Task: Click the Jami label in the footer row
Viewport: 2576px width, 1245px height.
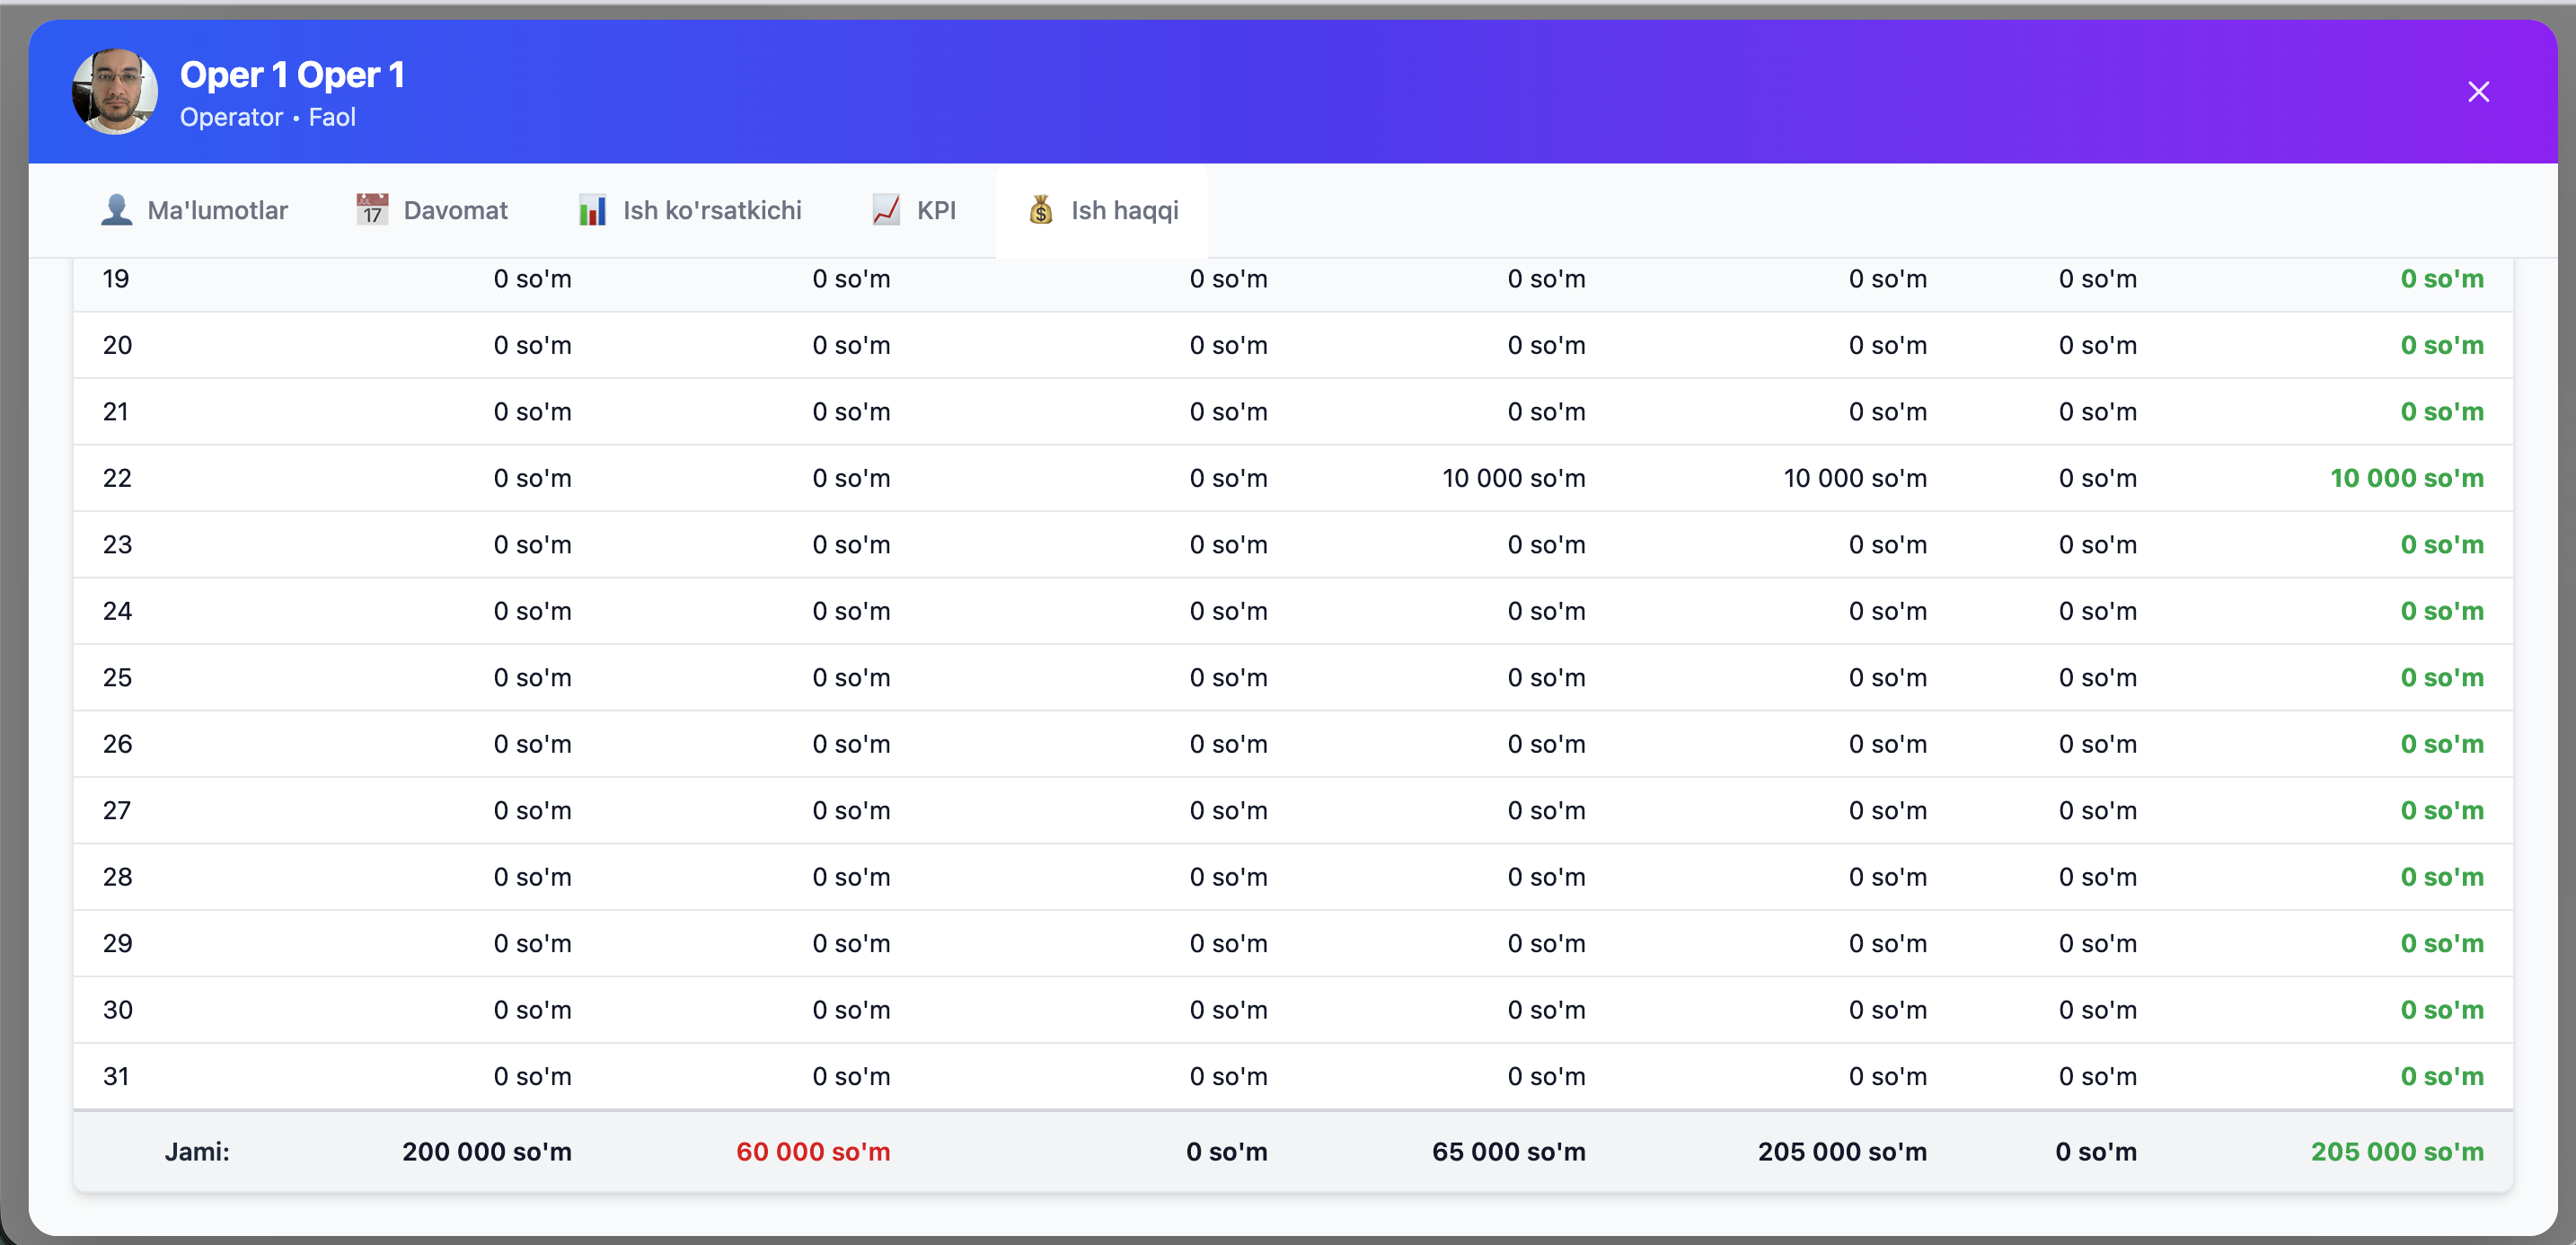Action: 197,1151
